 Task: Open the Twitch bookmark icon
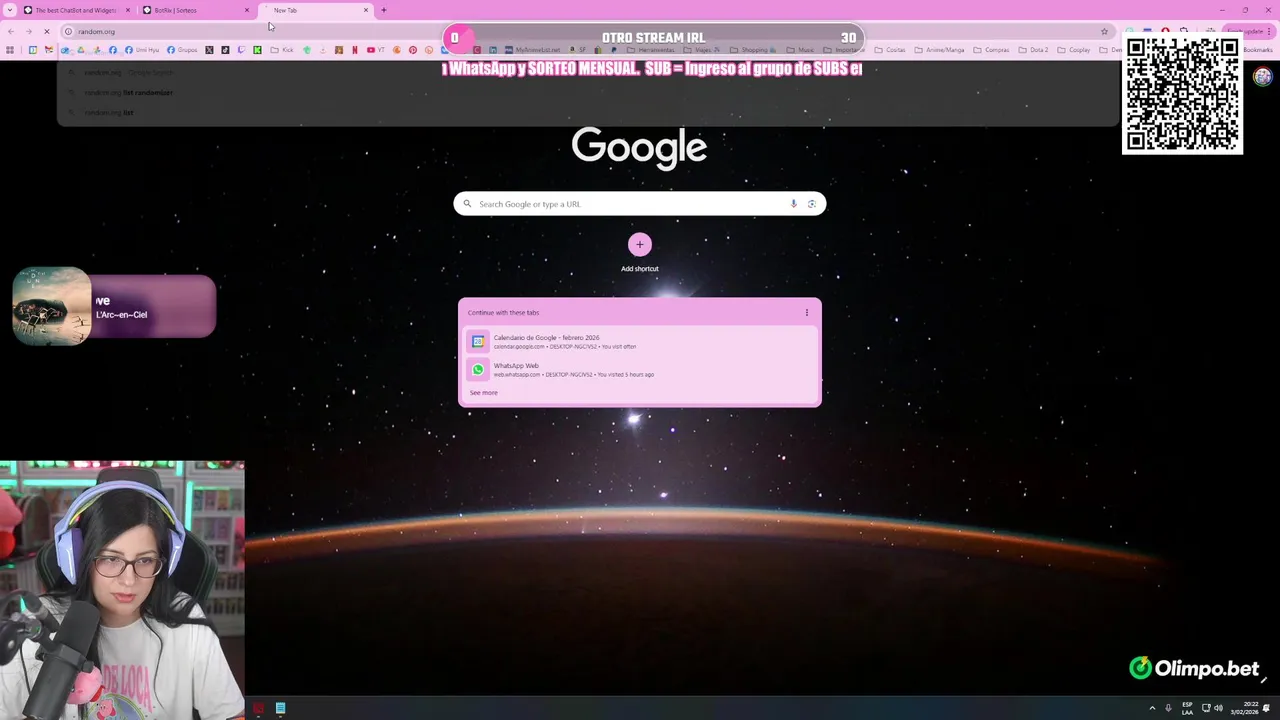241,50
